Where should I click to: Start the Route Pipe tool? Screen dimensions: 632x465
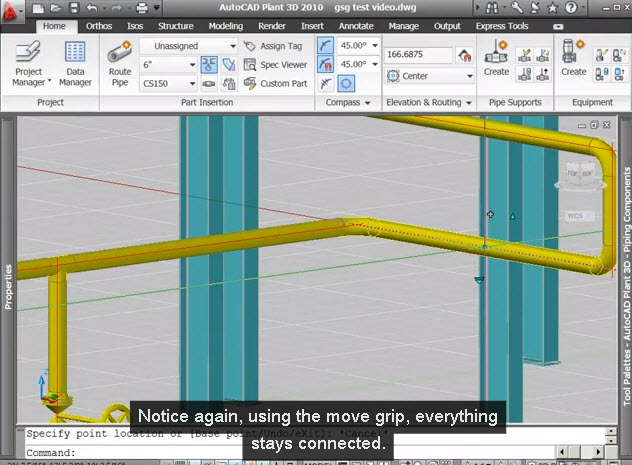point(120,64)
